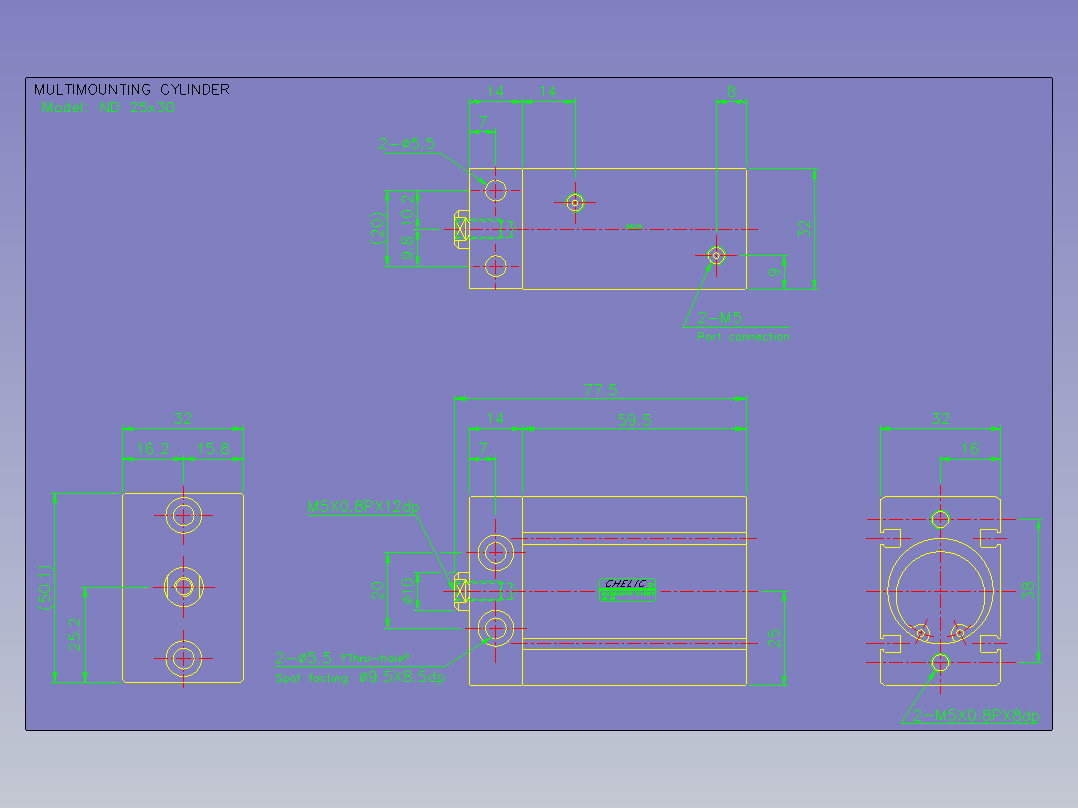The height and width of the screenshot is (808, 1078).
Task: Select the '2-ø5.5 Thru-hole' annotation
Action: [342, 657]
